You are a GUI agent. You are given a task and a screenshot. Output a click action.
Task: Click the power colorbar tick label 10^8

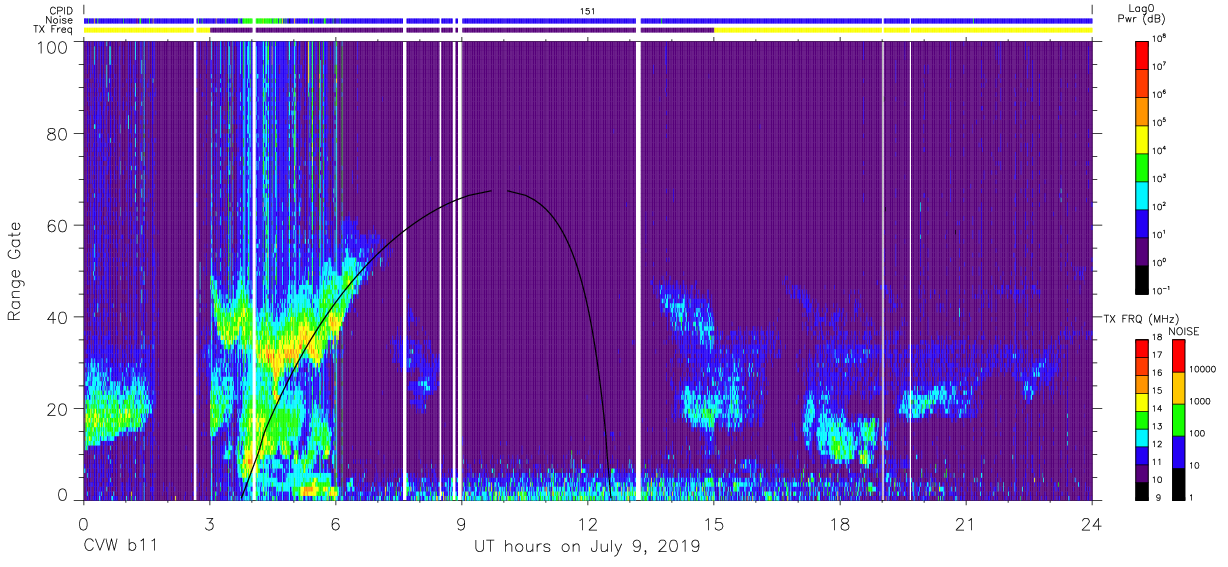tap(1160, 39)
